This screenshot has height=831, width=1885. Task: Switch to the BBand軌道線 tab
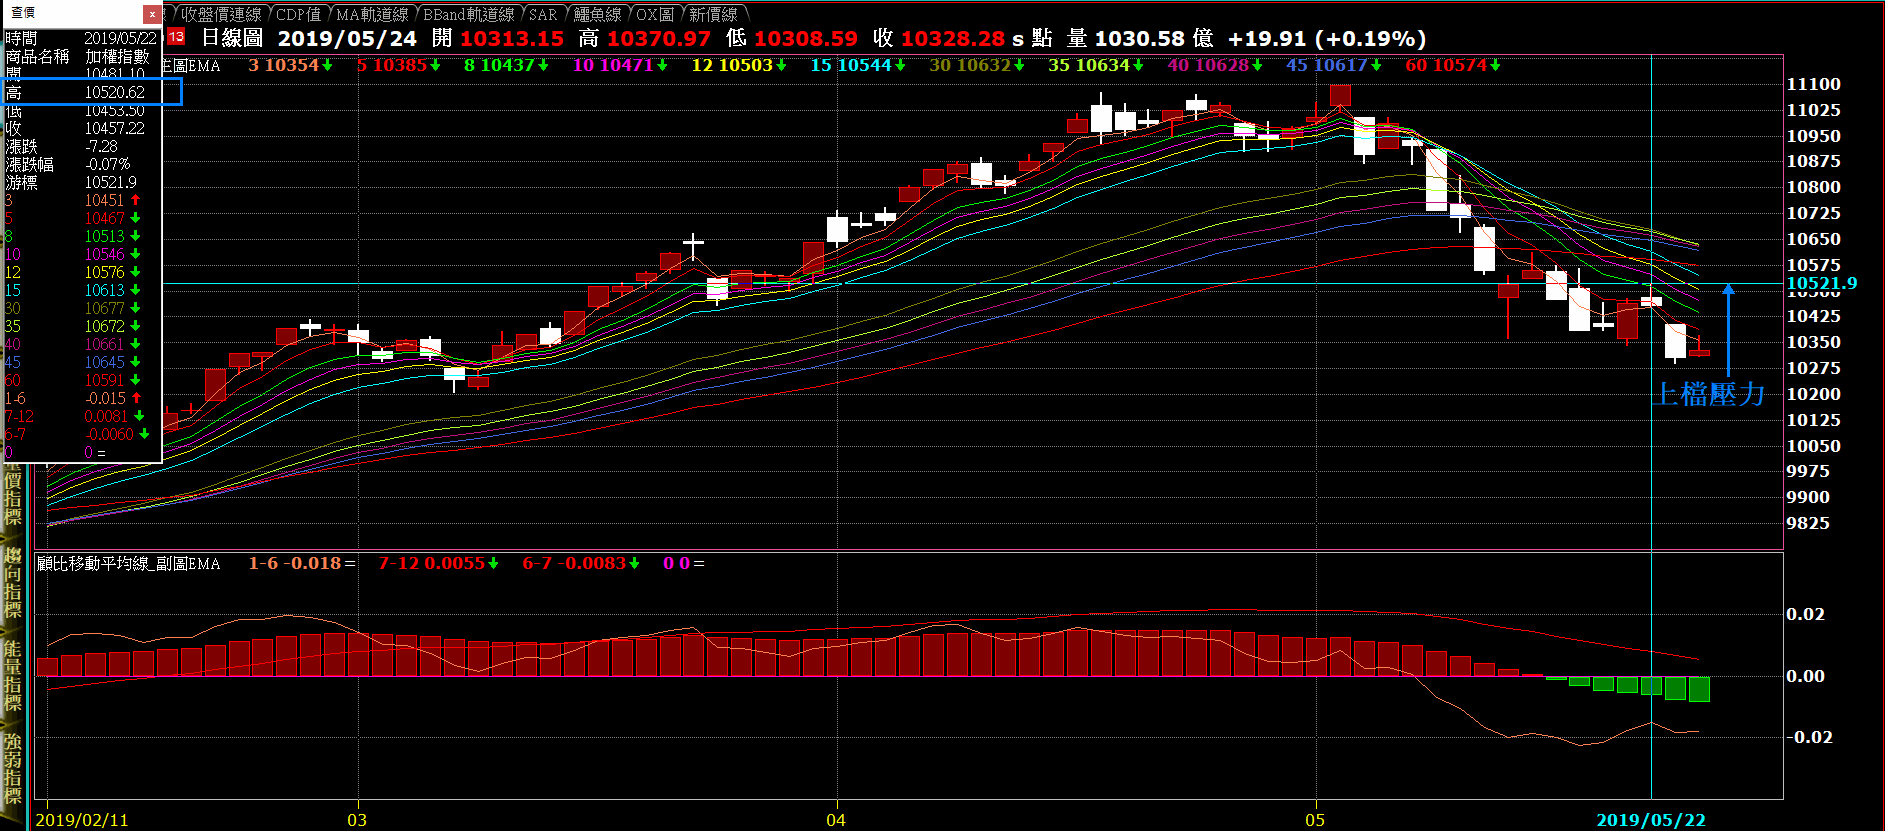(468, 14)
